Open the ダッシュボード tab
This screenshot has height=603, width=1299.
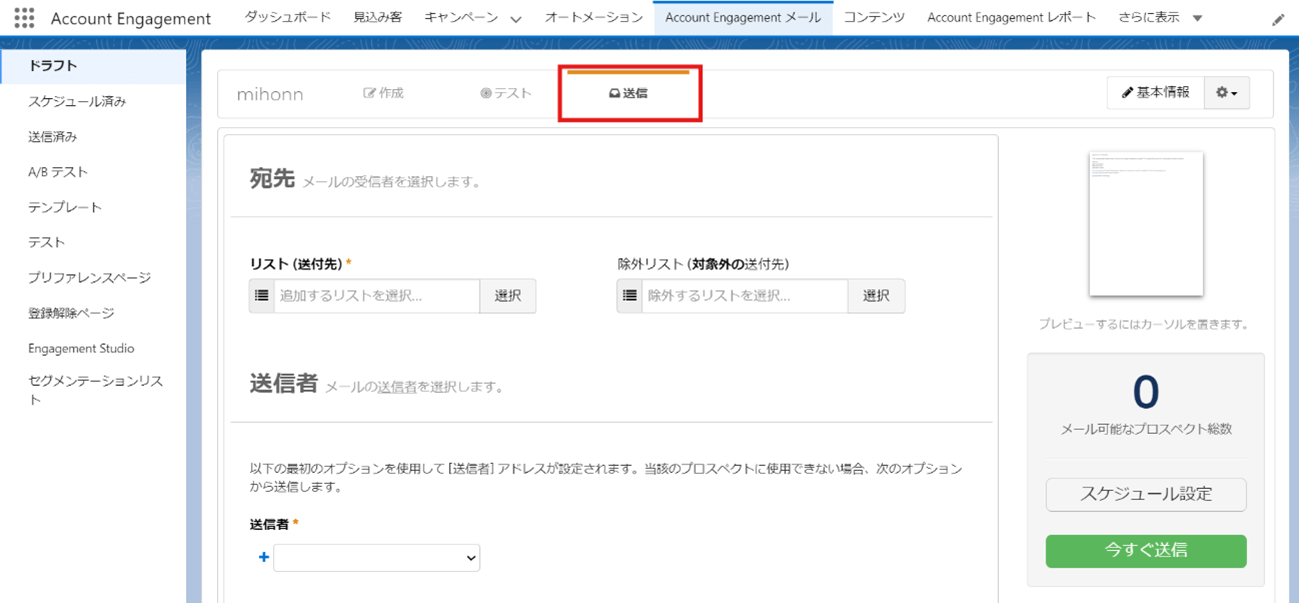tap(288, 17)
